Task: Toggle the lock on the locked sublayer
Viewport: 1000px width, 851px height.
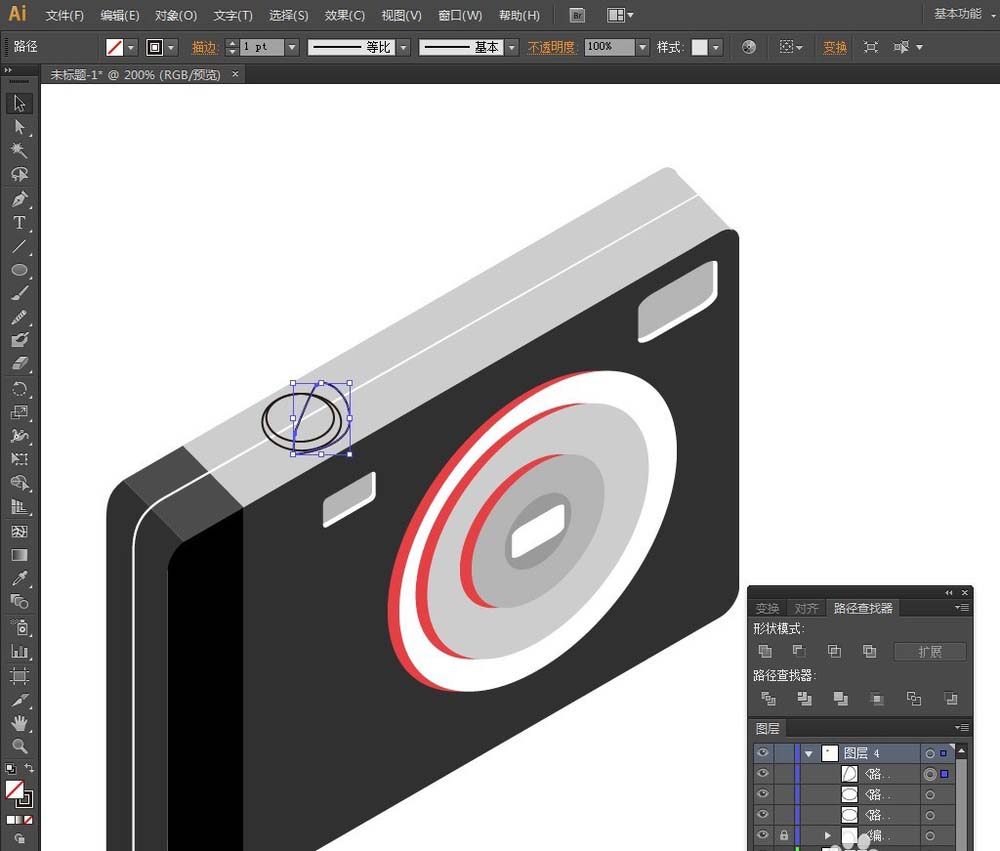Action: (x=784, y=834)
